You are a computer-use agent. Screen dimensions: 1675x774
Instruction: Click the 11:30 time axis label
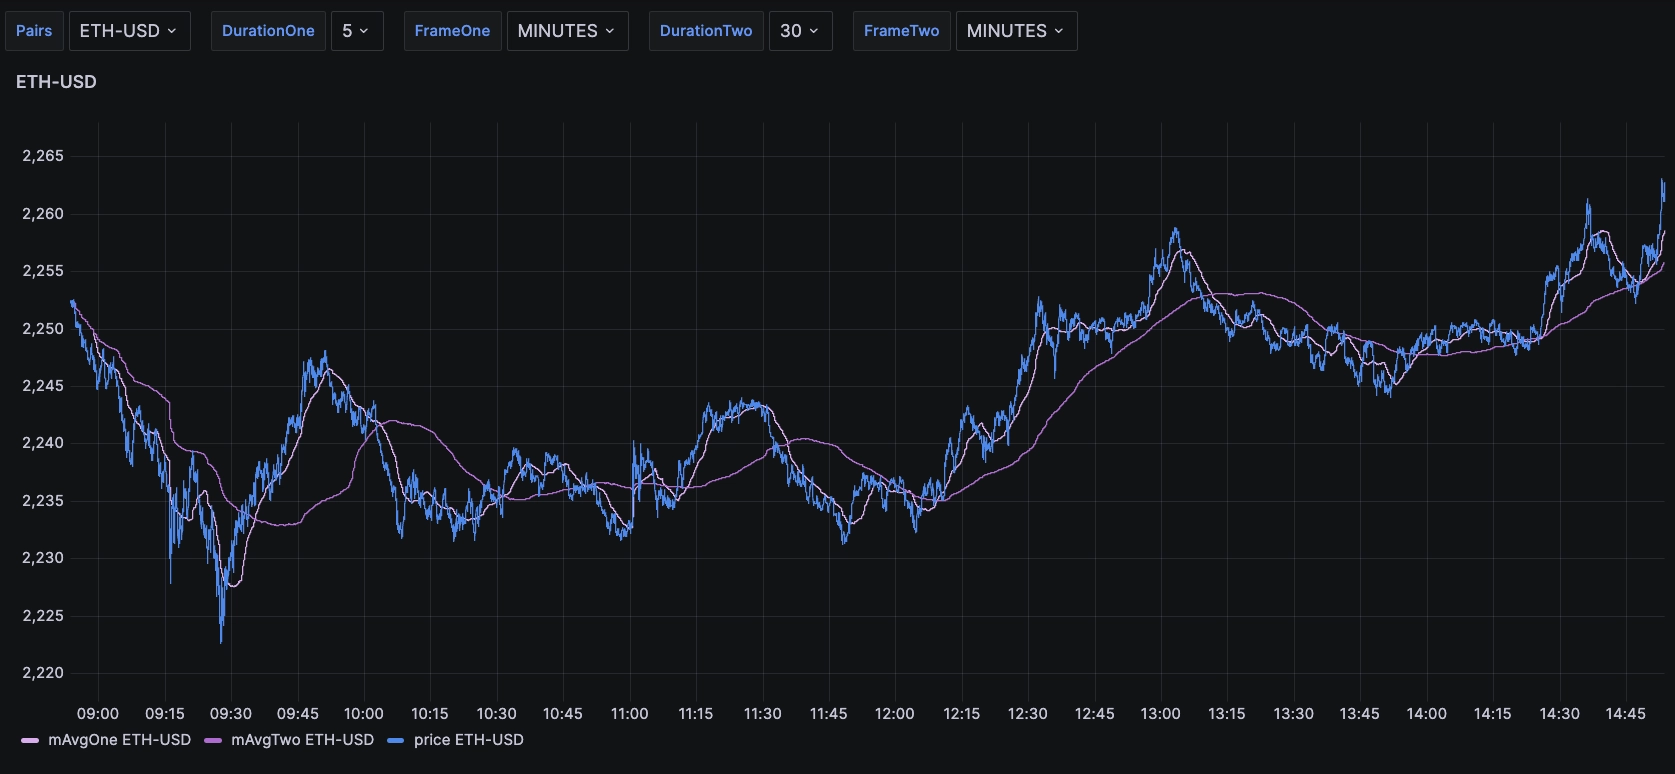(763, 714)
